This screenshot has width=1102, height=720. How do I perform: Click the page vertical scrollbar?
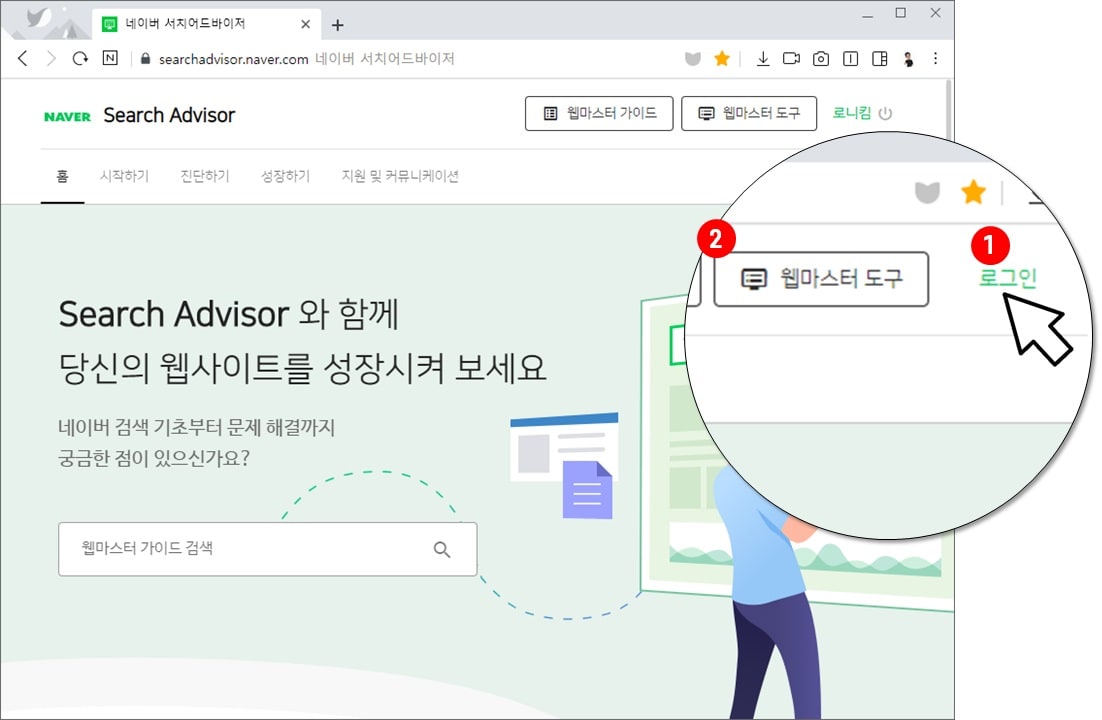coord(949,112)
